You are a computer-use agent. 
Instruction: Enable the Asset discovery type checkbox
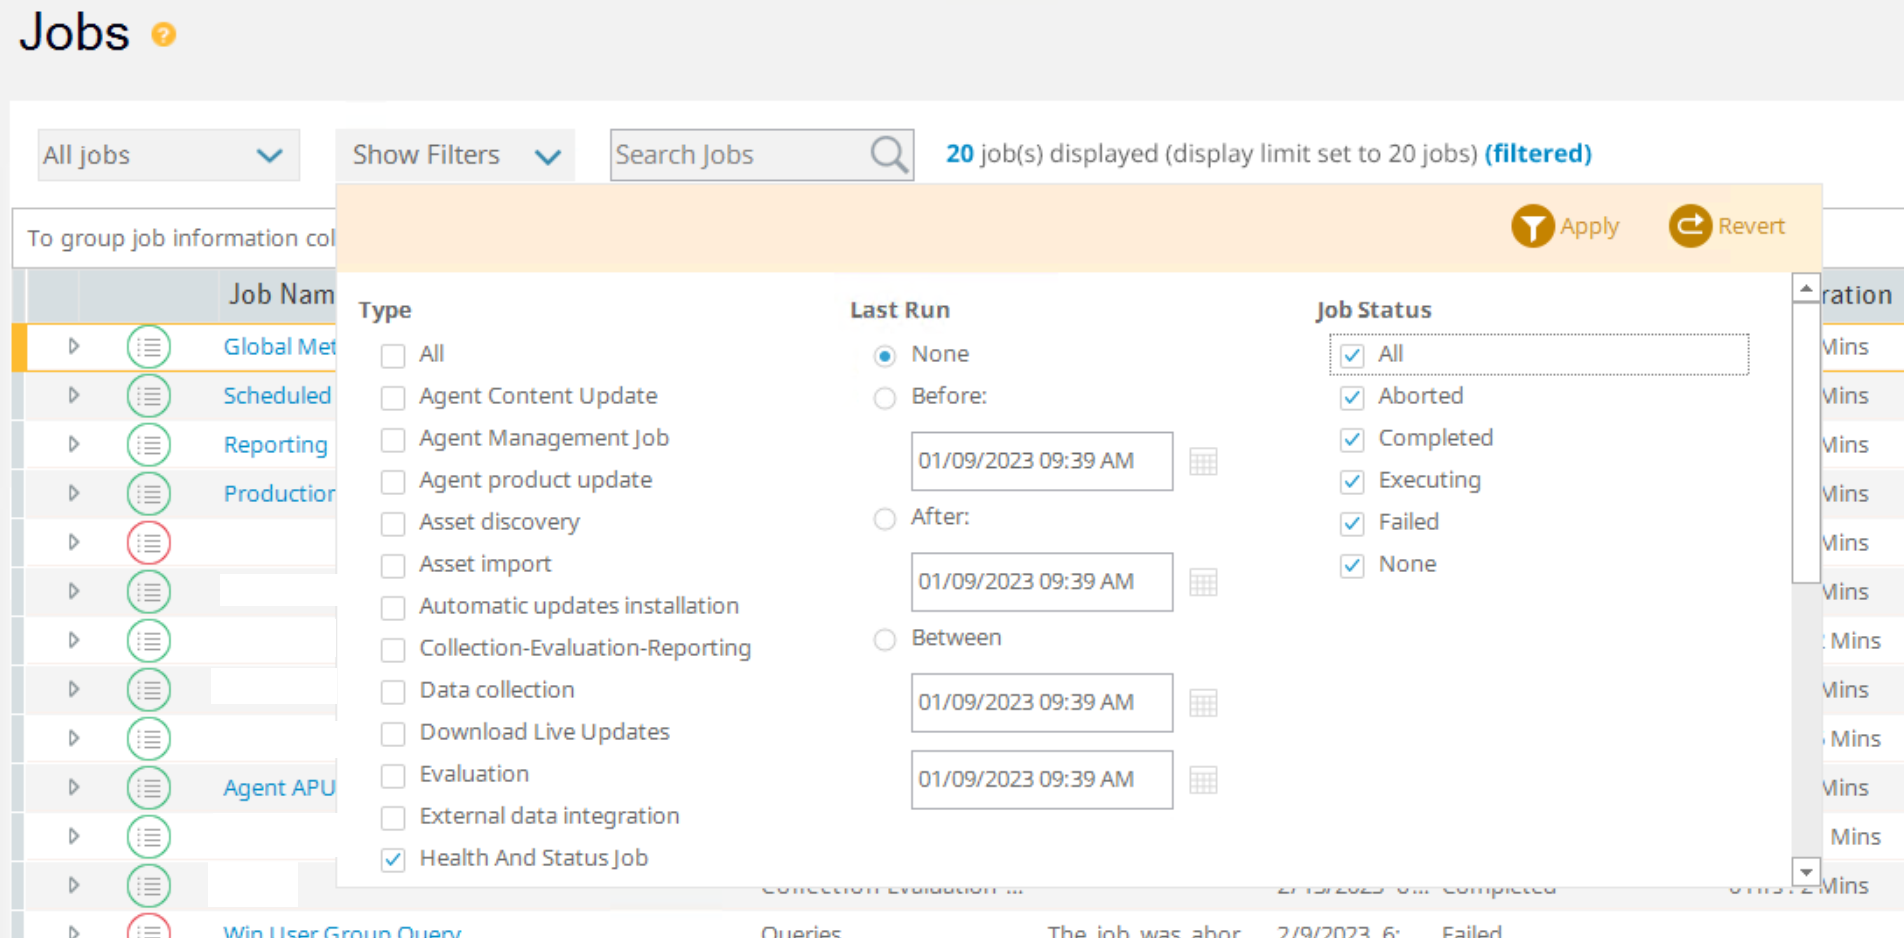point(393,524)
